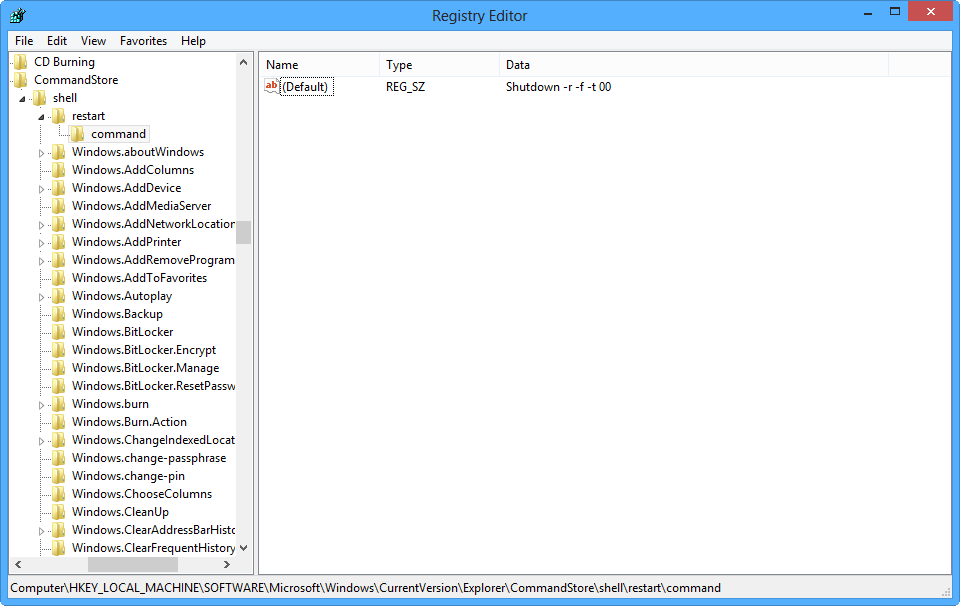Screen dimensions: 960x606
Task: Click the tree's vertical scrollbar thumb
Action: [x=244, y=232]
